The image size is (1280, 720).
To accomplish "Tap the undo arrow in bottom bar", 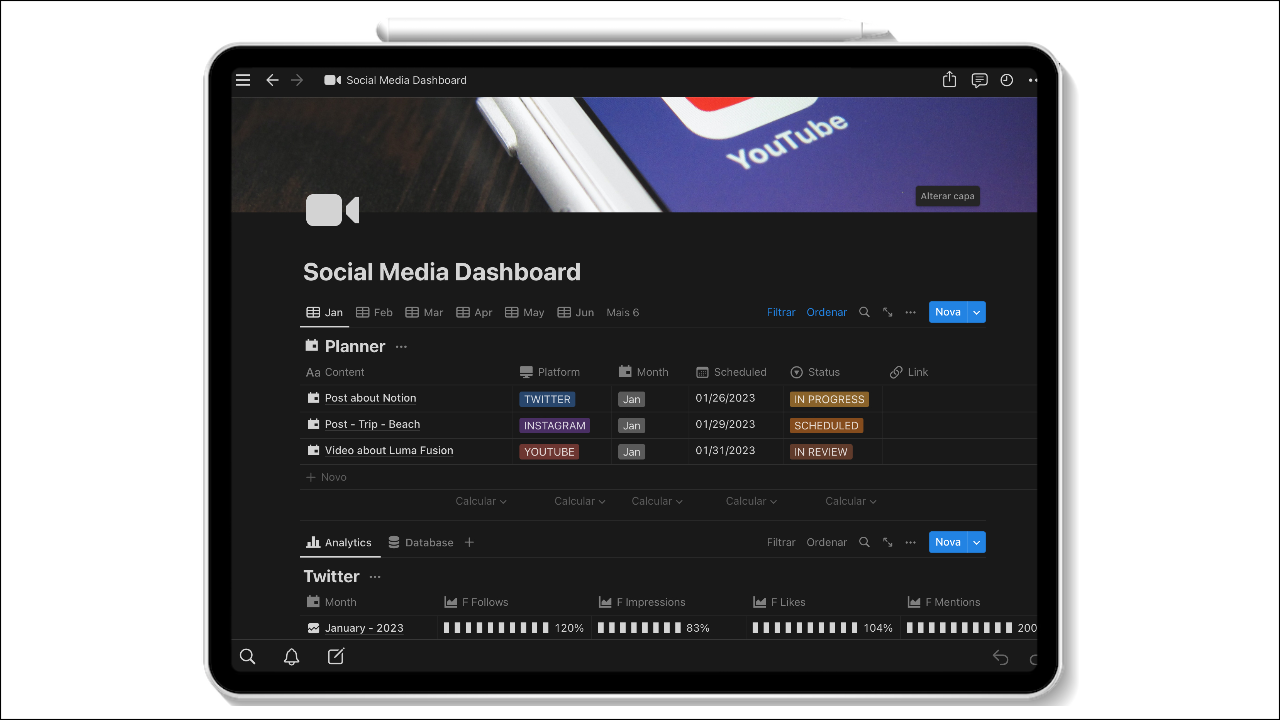I will [1000, 657].
